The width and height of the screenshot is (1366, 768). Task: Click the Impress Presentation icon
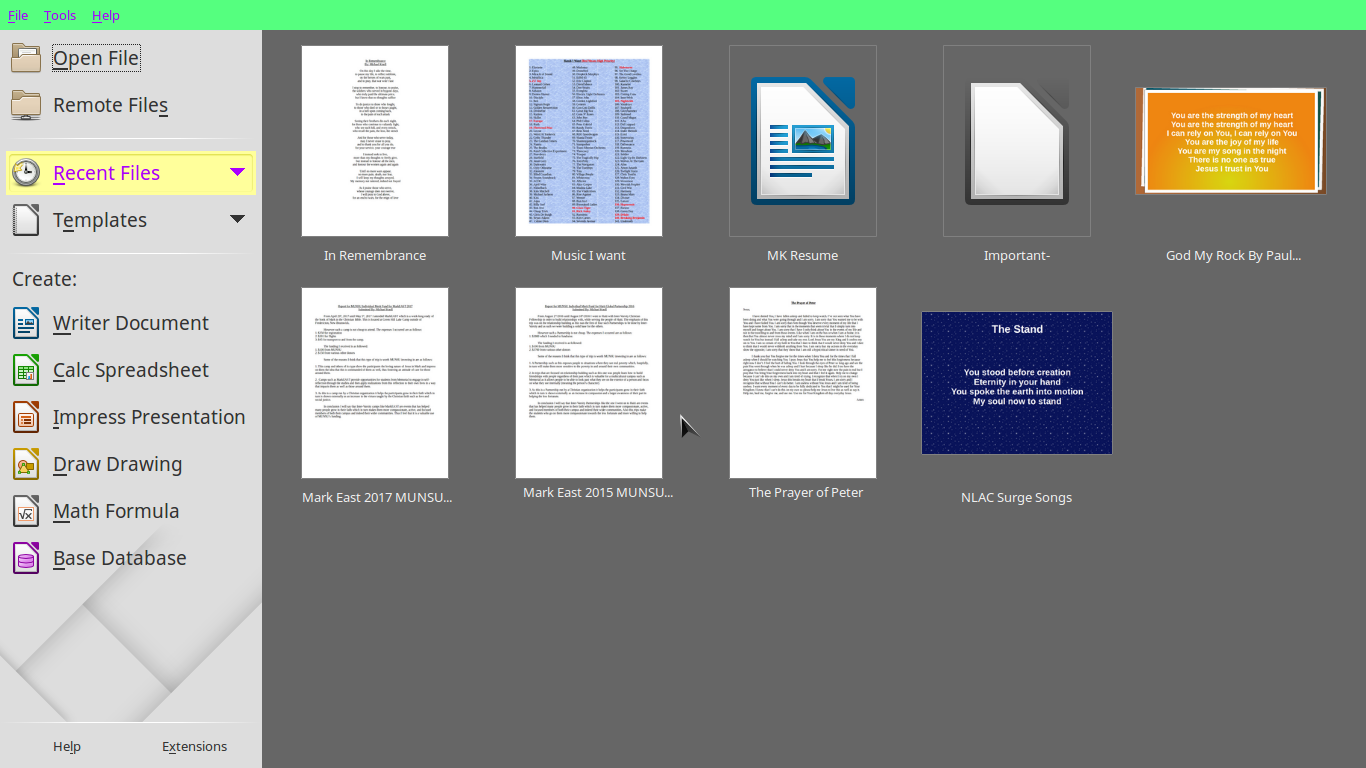click(x=26, y=417)
